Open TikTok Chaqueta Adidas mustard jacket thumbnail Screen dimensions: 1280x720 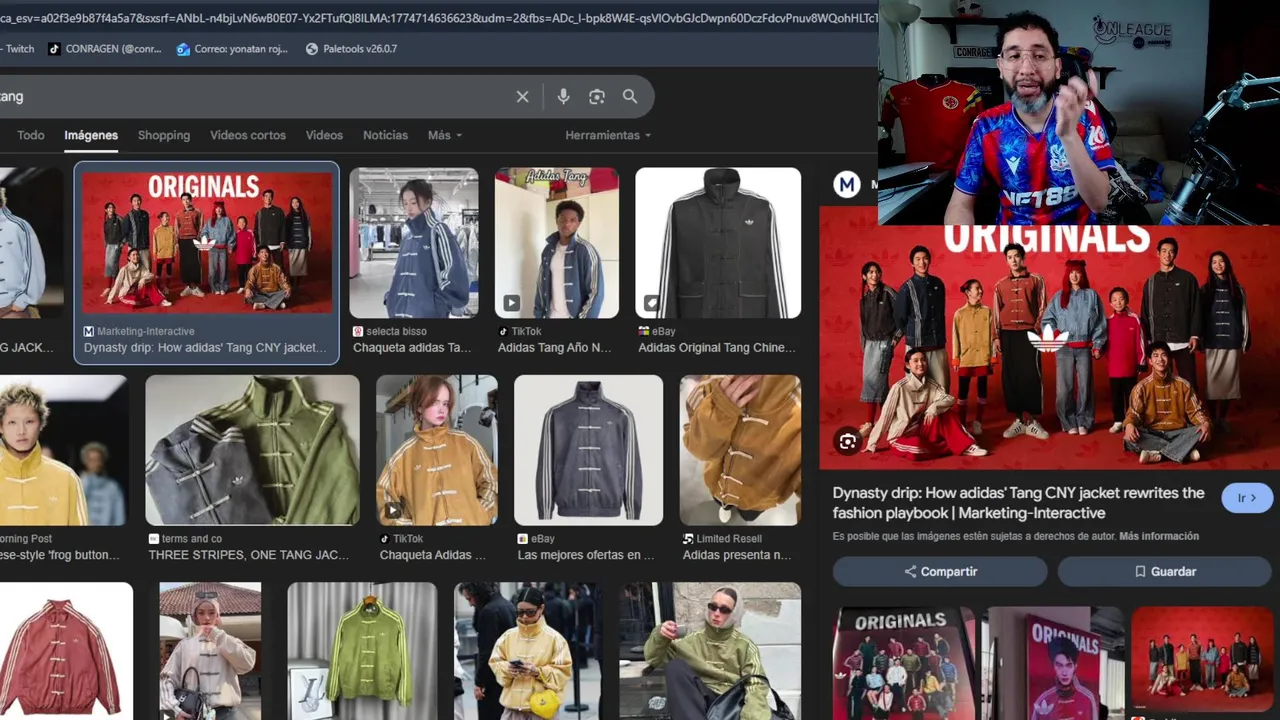coord(437,450)
